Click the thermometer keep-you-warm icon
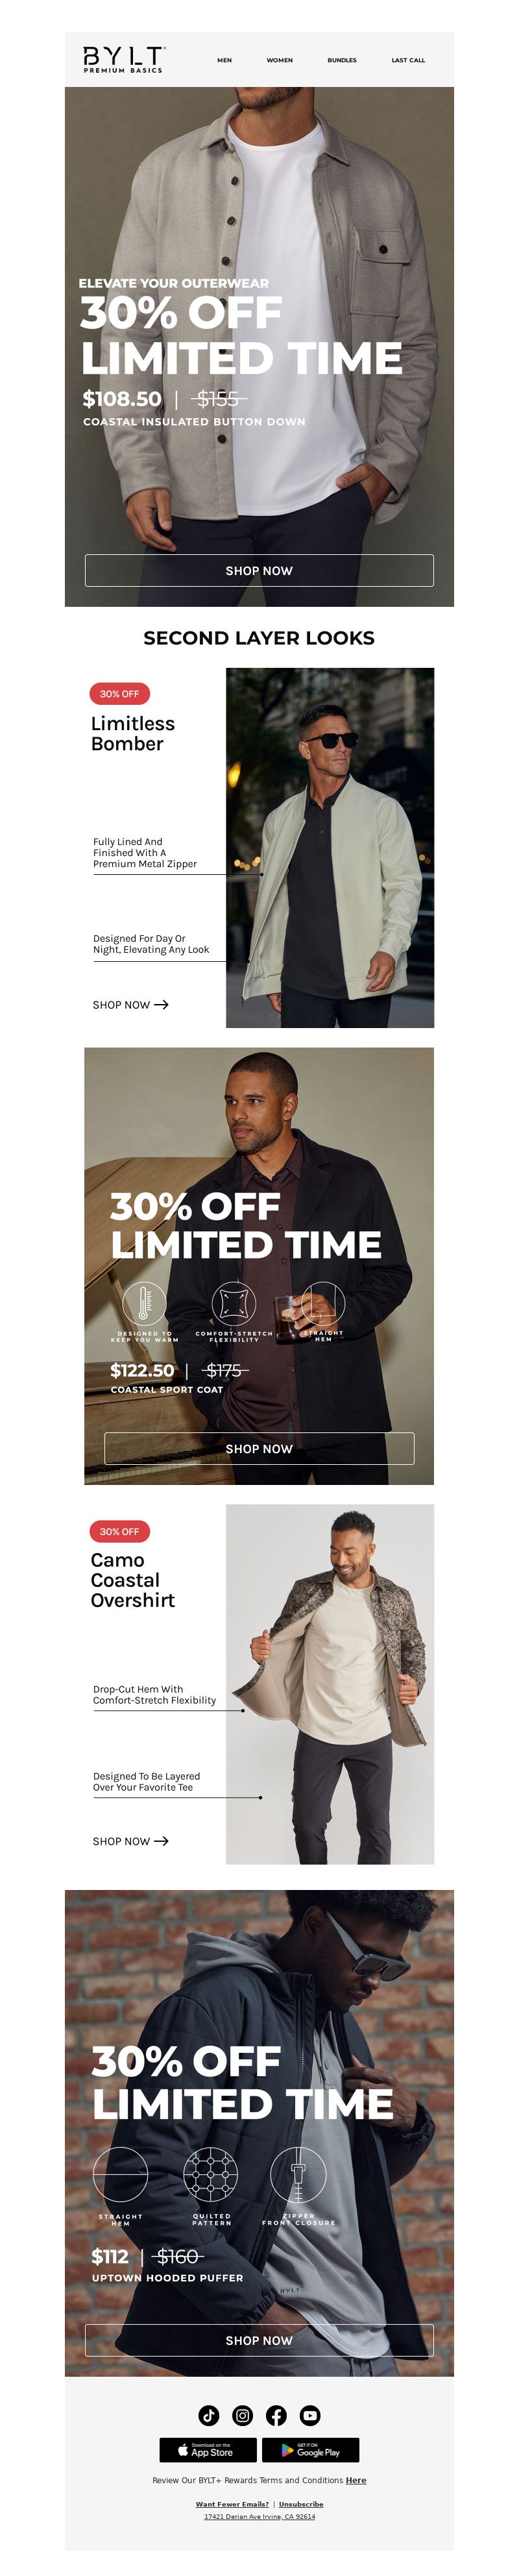Viewport: 519px width, 2576px height. point(144,1303)
